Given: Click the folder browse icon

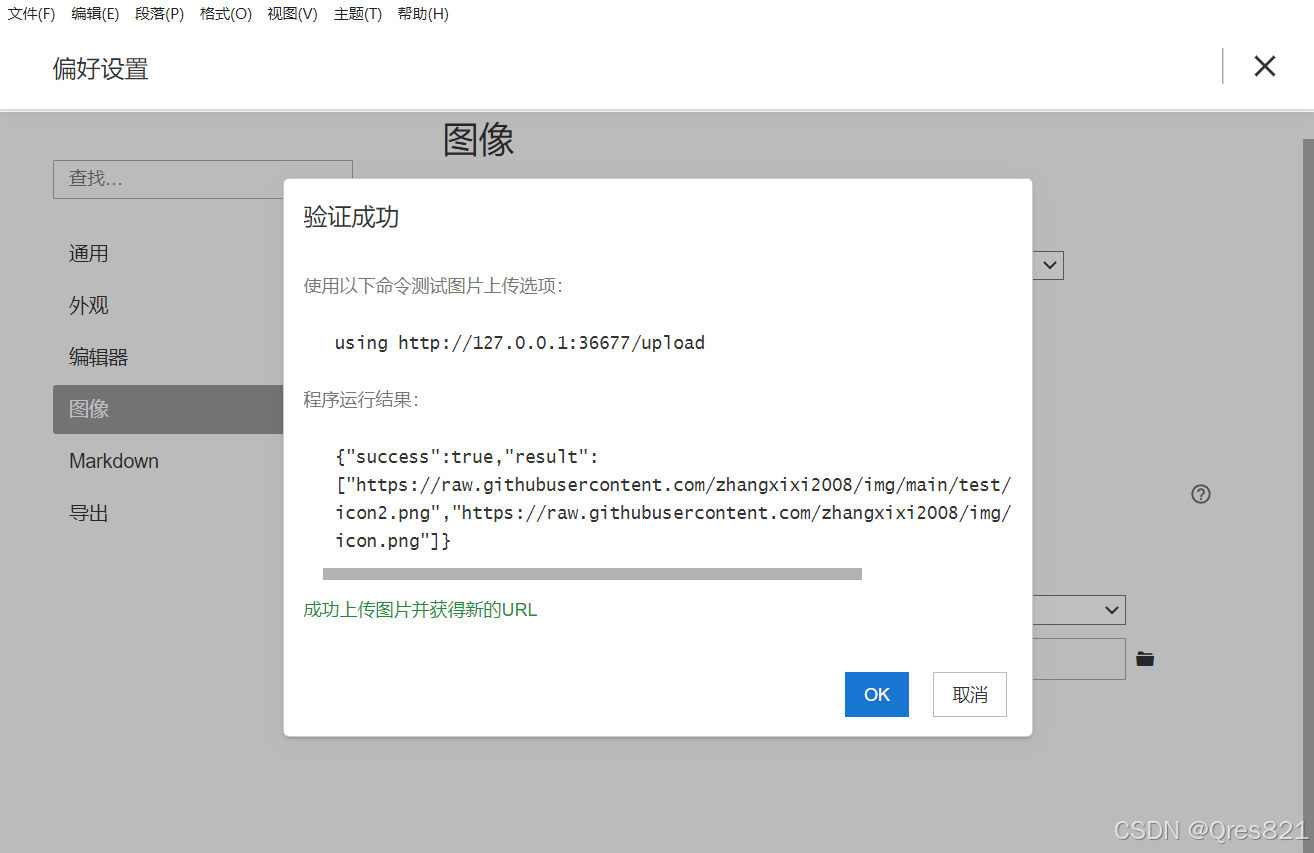Looking at the screenshot, I should (1145, 659).
